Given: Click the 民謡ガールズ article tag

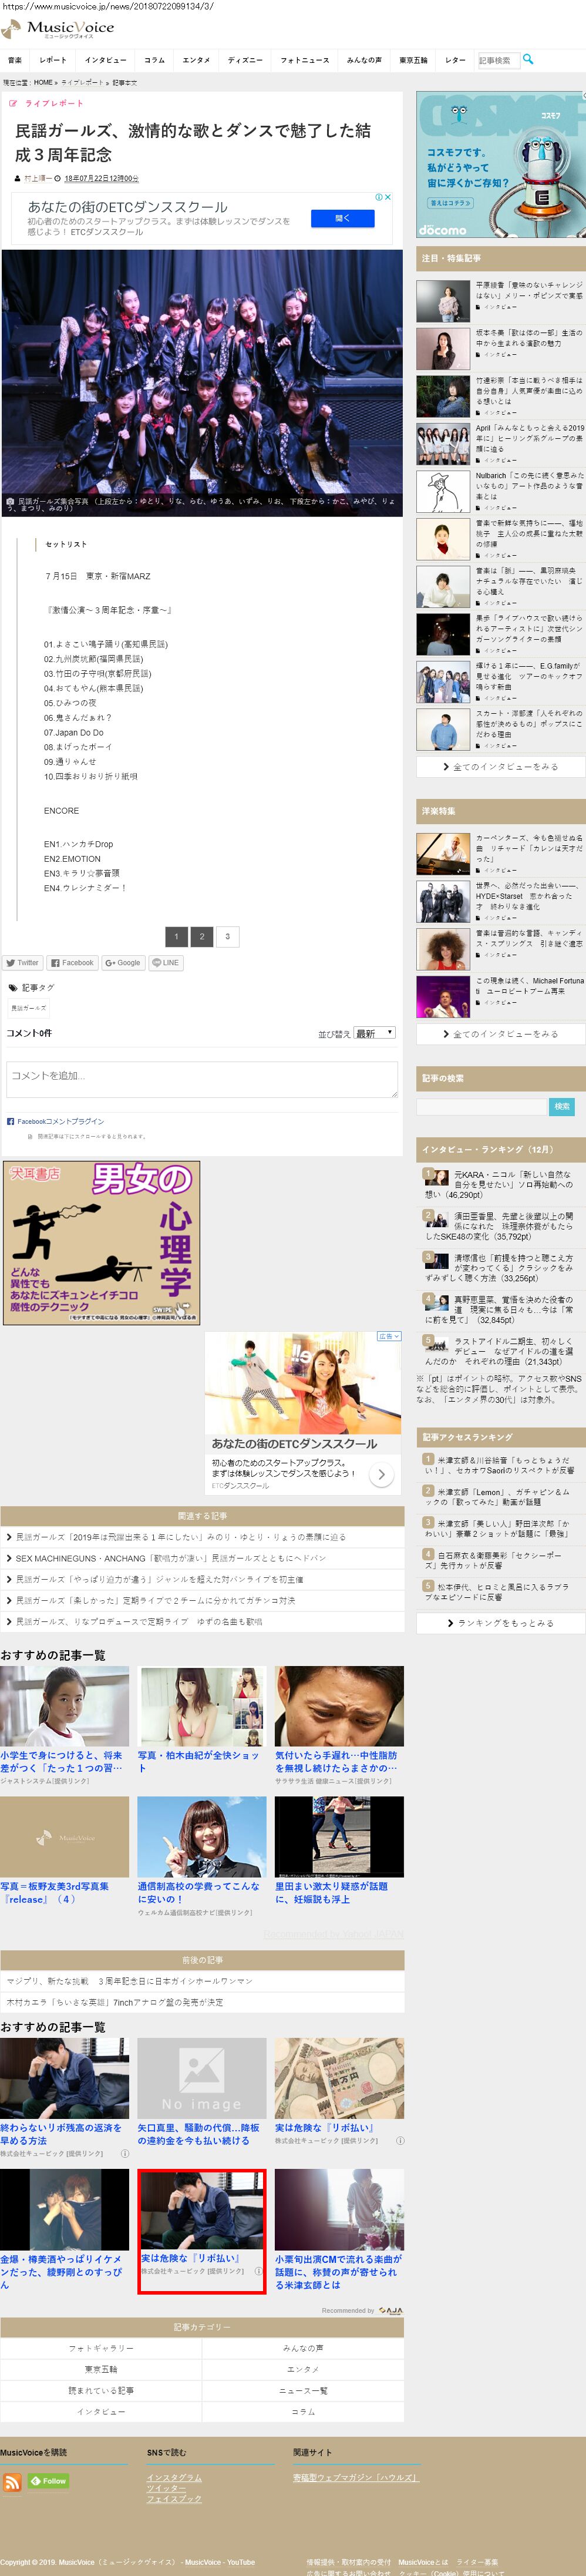Looking at the screenshot, I should pyautogui.click(x=29, y=1008).
